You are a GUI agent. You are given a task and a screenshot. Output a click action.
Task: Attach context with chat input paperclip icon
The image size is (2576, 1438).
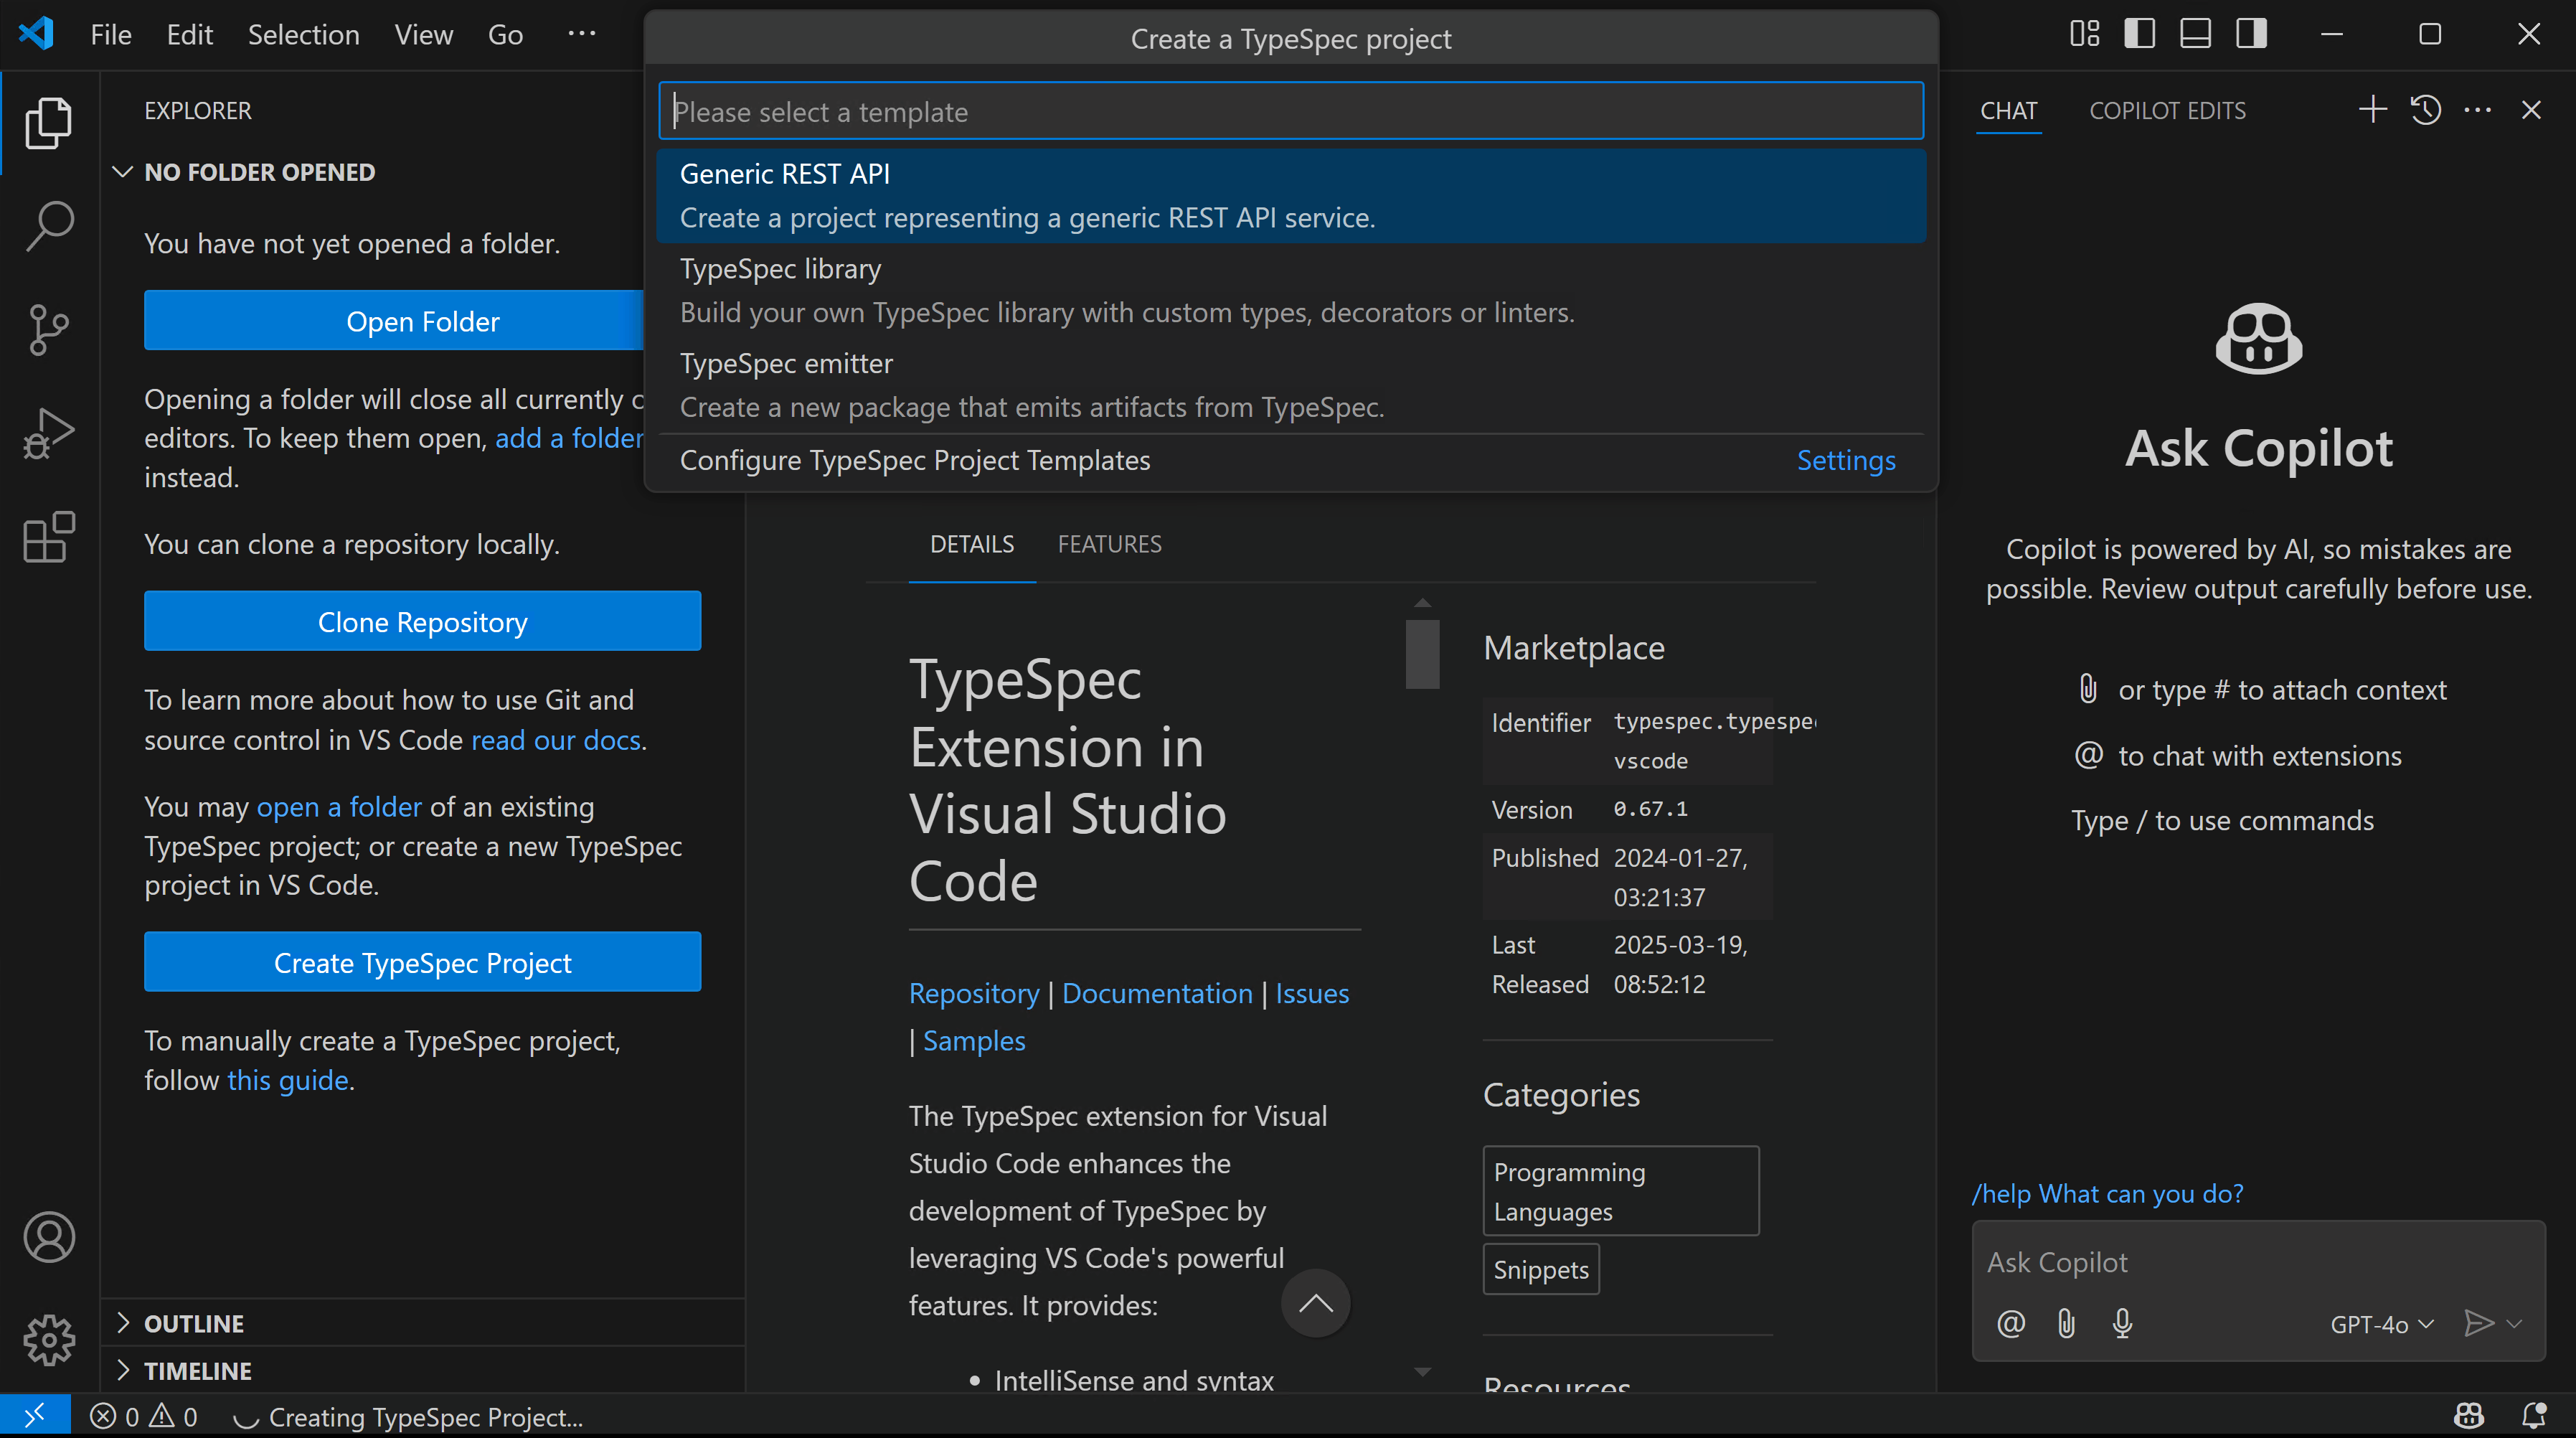2066,1324
